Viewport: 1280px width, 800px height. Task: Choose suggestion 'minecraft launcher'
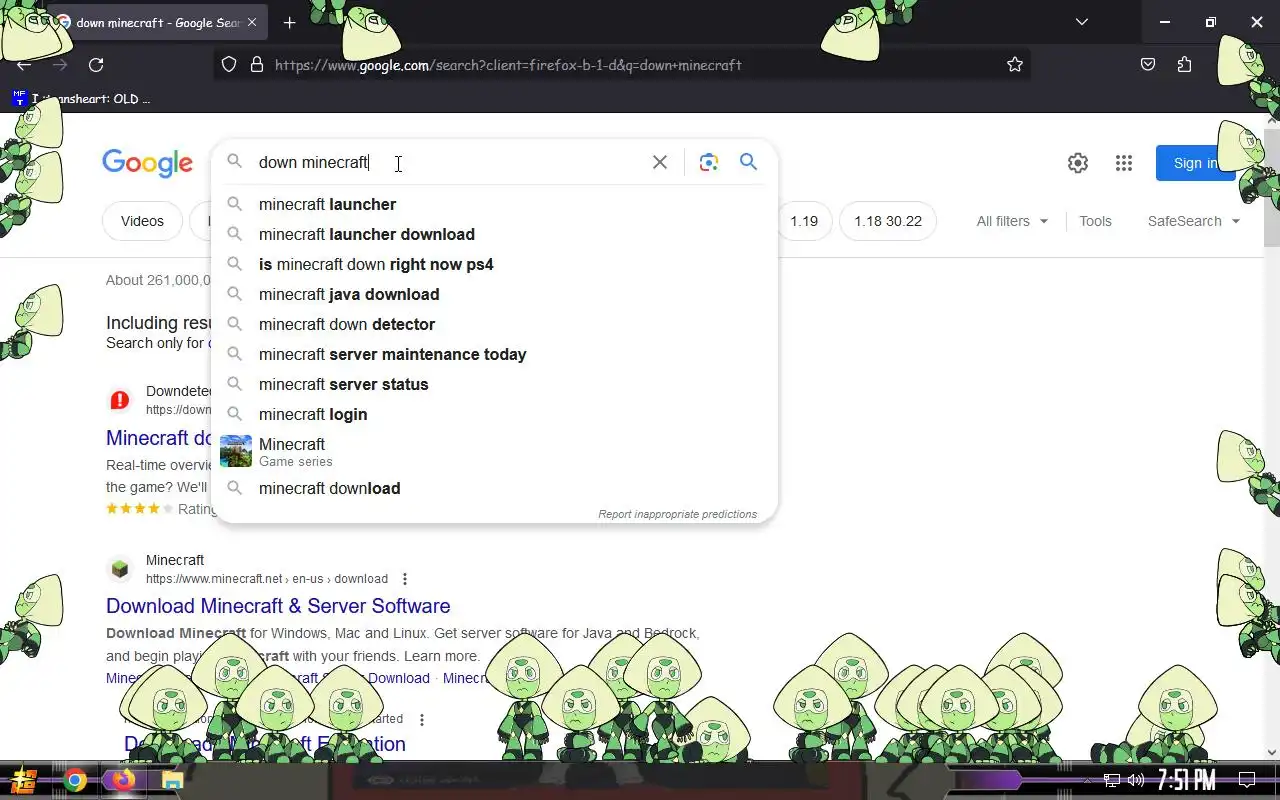pyautogui.click(x=495, y=204)
